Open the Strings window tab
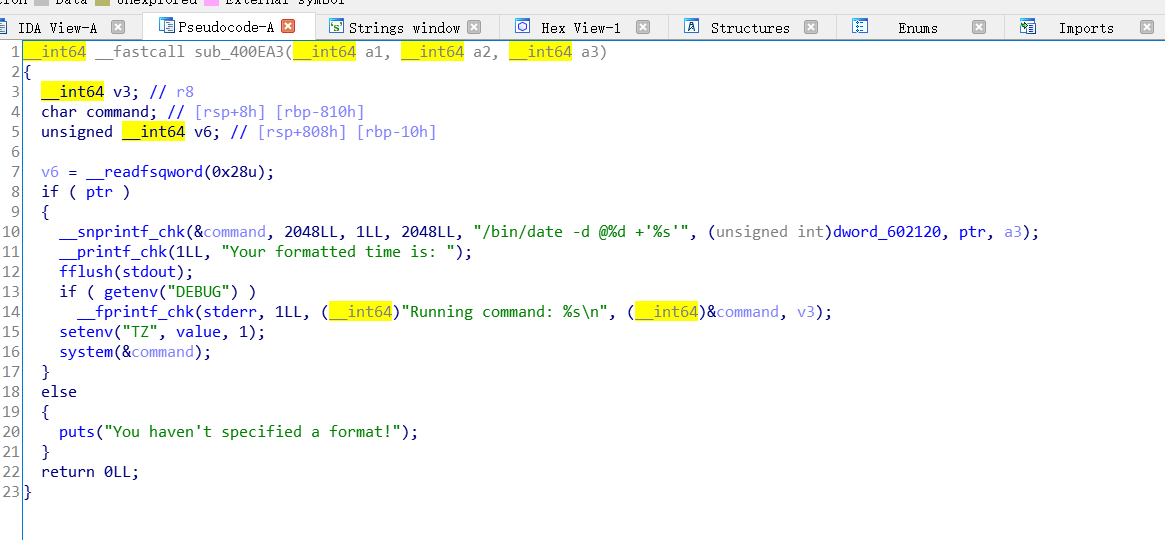The width and height of the screenshot is (1165, 540). [404, 27]
